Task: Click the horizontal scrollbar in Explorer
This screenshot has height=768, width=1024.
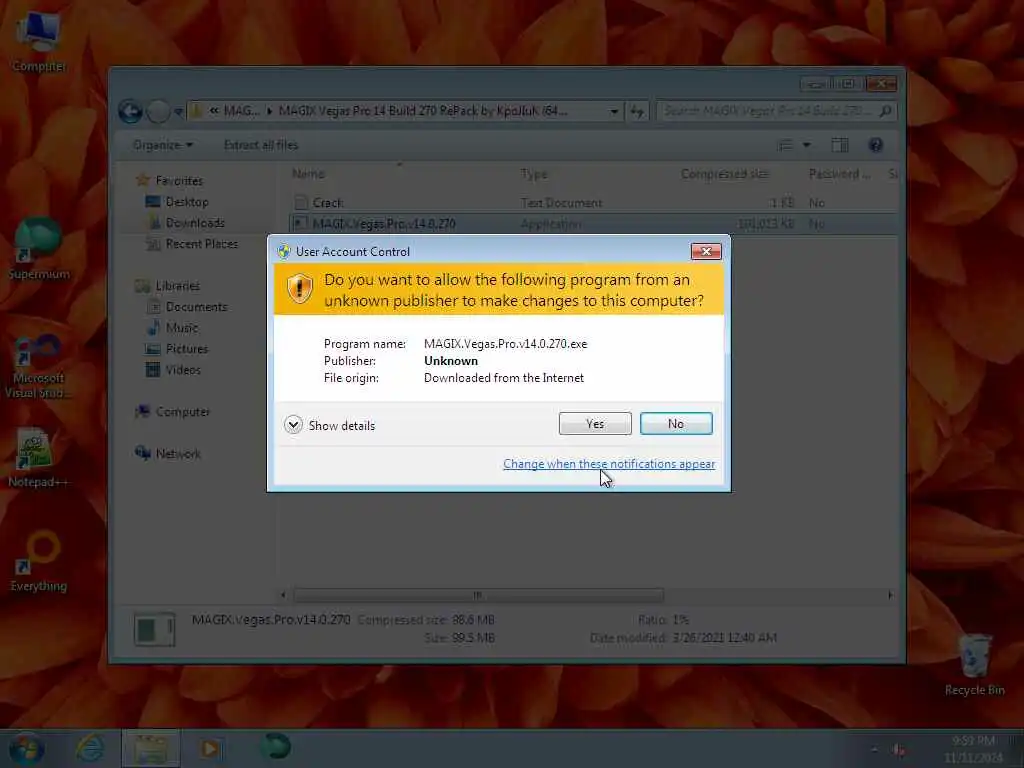Action: pos(478,595)
